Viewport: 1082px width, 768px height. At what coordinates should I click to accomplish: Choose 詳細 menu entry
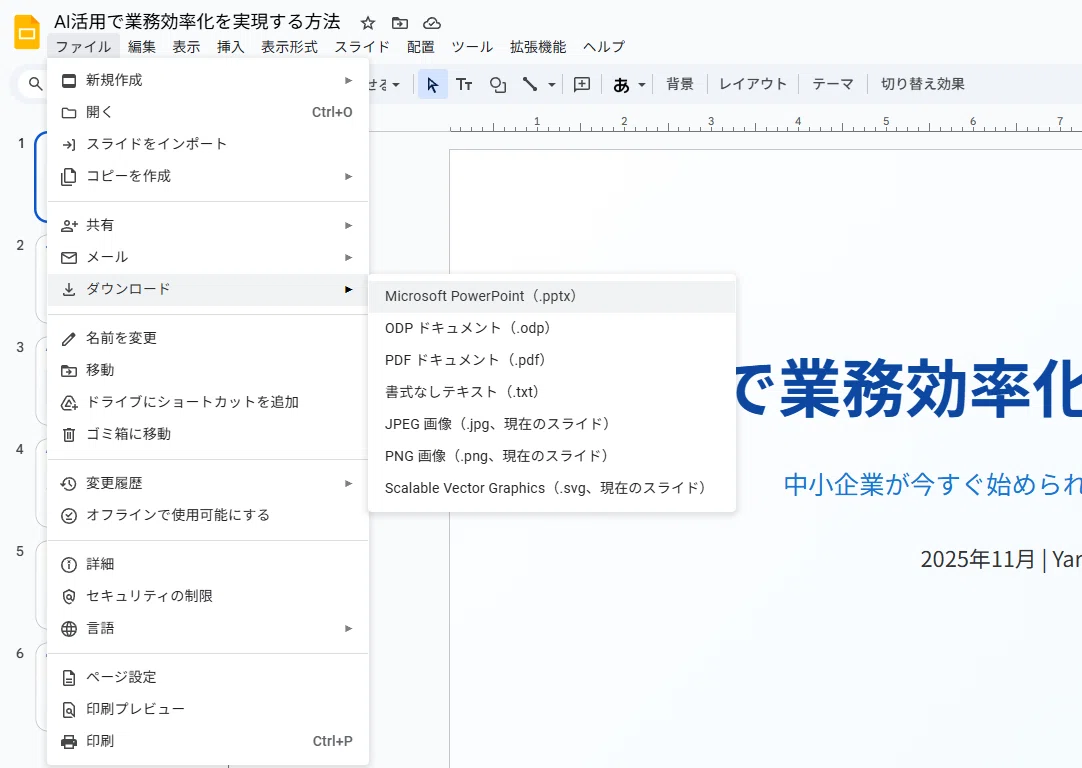(x=208, y=564)
